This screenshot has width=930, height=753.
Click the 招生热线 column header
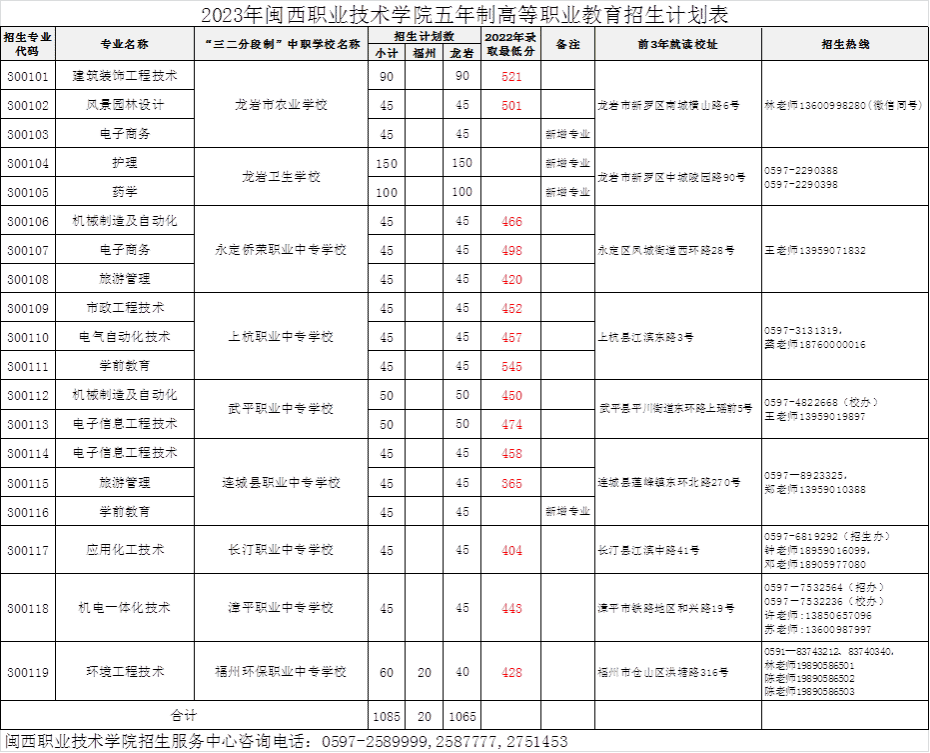[844, 45]
